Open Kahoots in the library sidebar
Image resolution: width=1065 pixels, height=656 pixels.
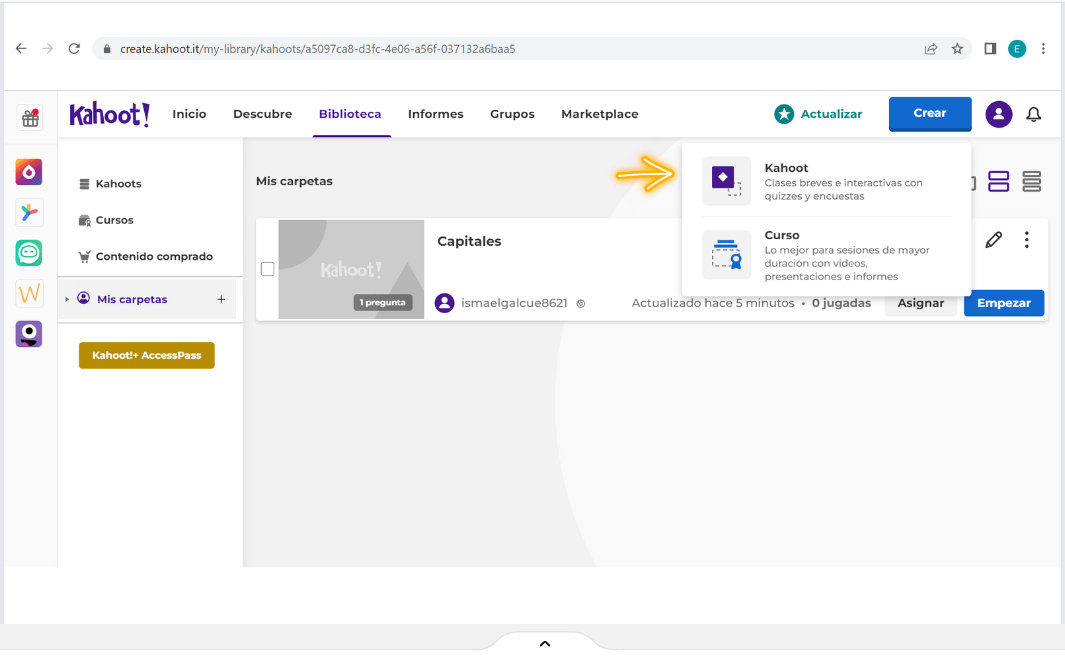point(118,183)
